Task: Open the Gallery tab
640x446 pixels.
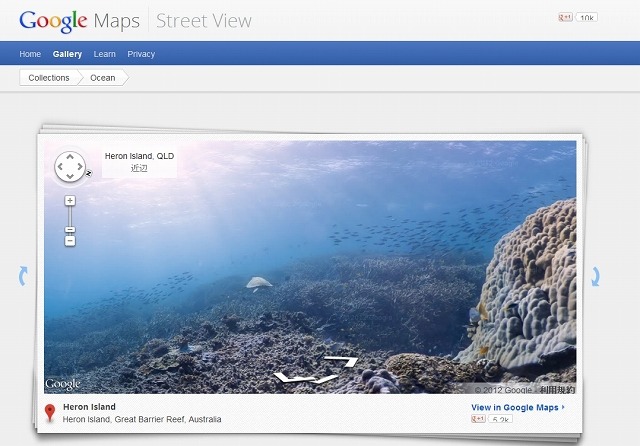Action: pos(67,54)
